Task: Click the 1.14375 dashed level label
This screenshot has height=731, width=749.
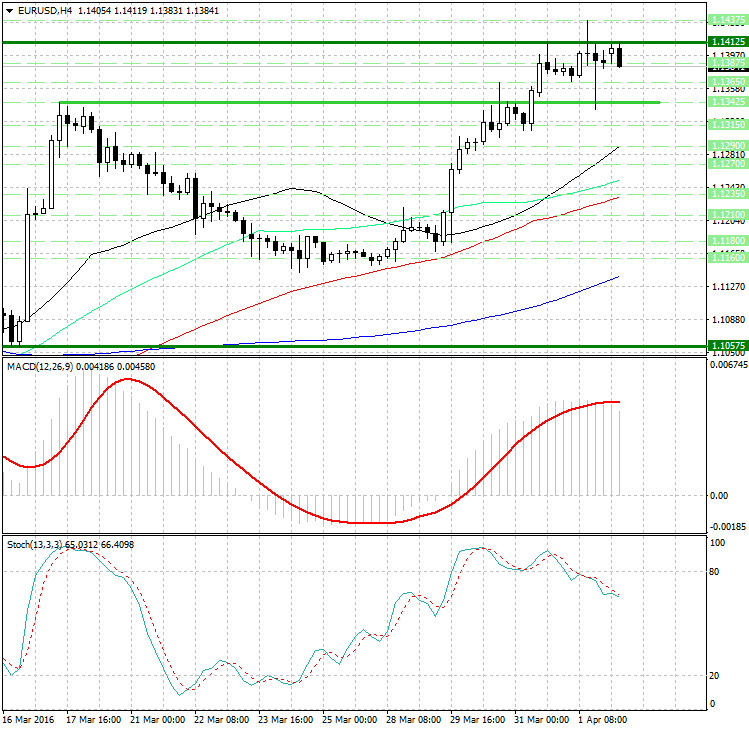Action: coord(728,20)
